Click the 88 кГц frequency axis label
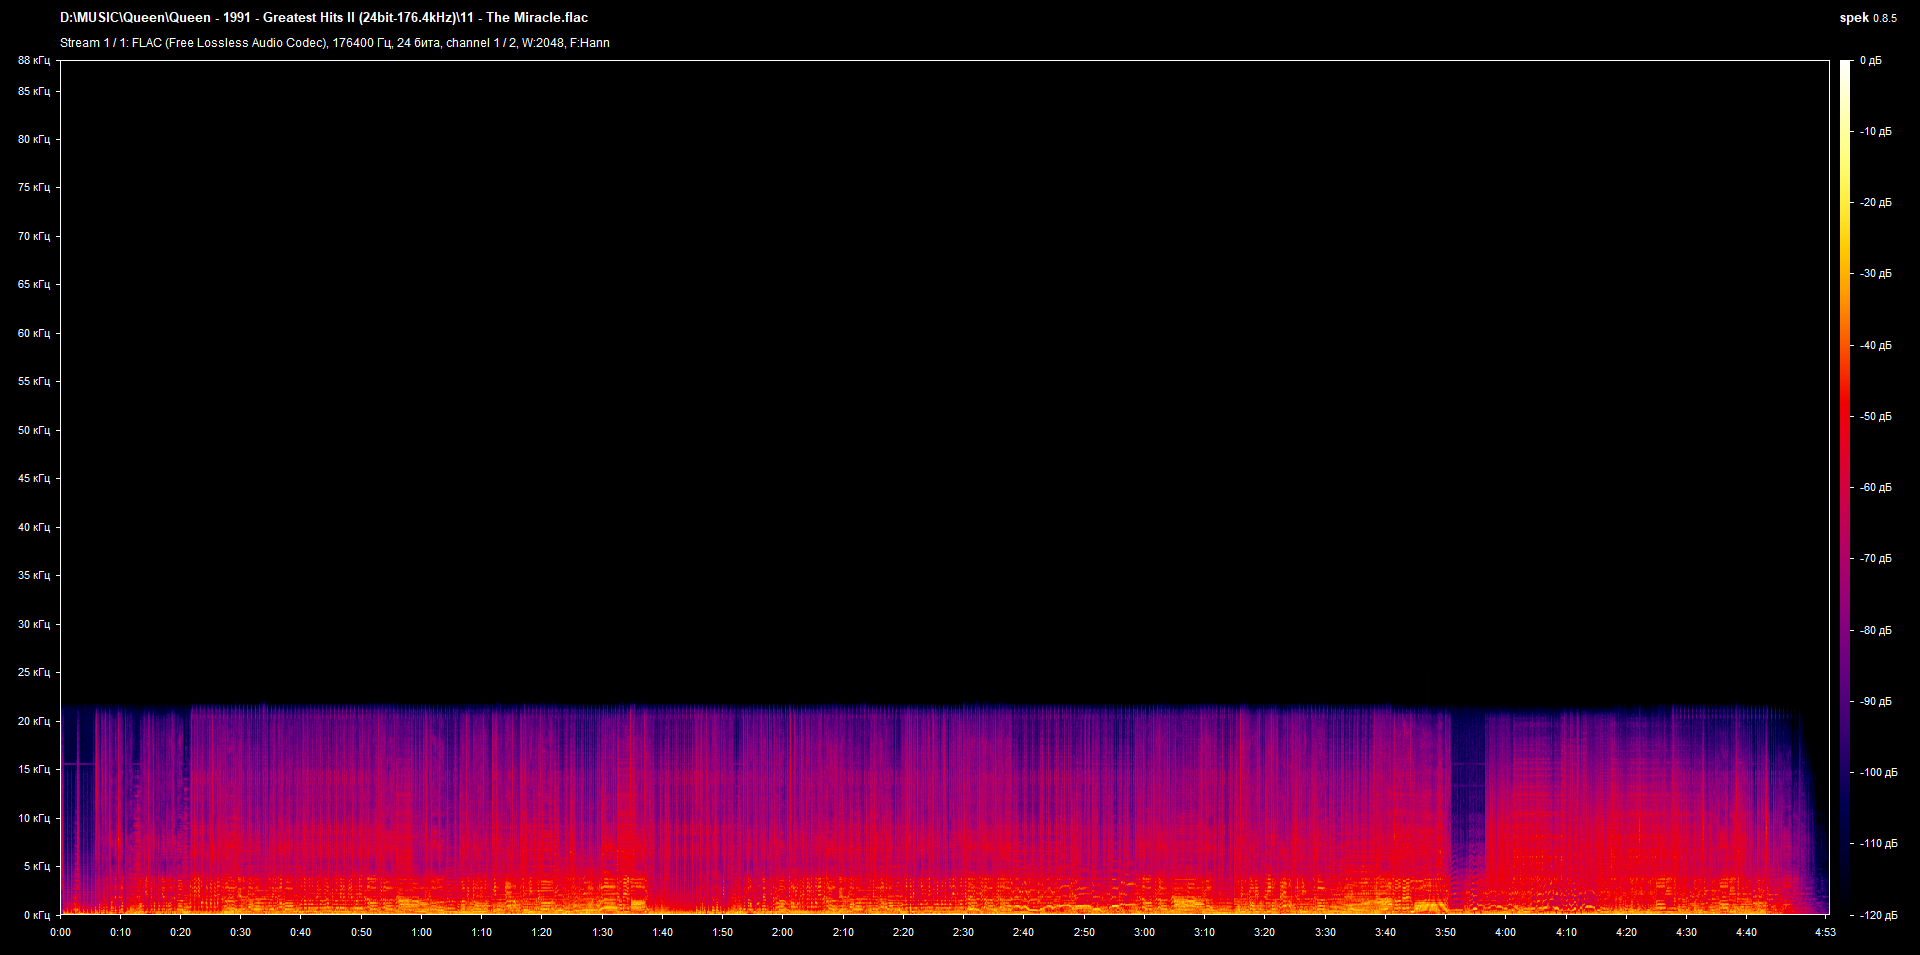Viewport: 1920px width, 955px height. click(34, 61)
